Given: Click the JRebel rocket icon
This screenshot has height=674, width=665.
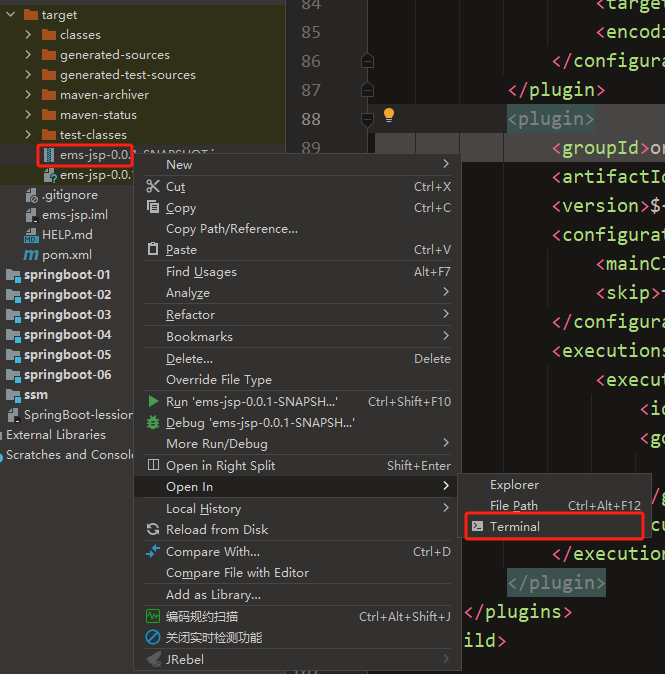Looking at the screenshot, I should click(x=153, y=659).
